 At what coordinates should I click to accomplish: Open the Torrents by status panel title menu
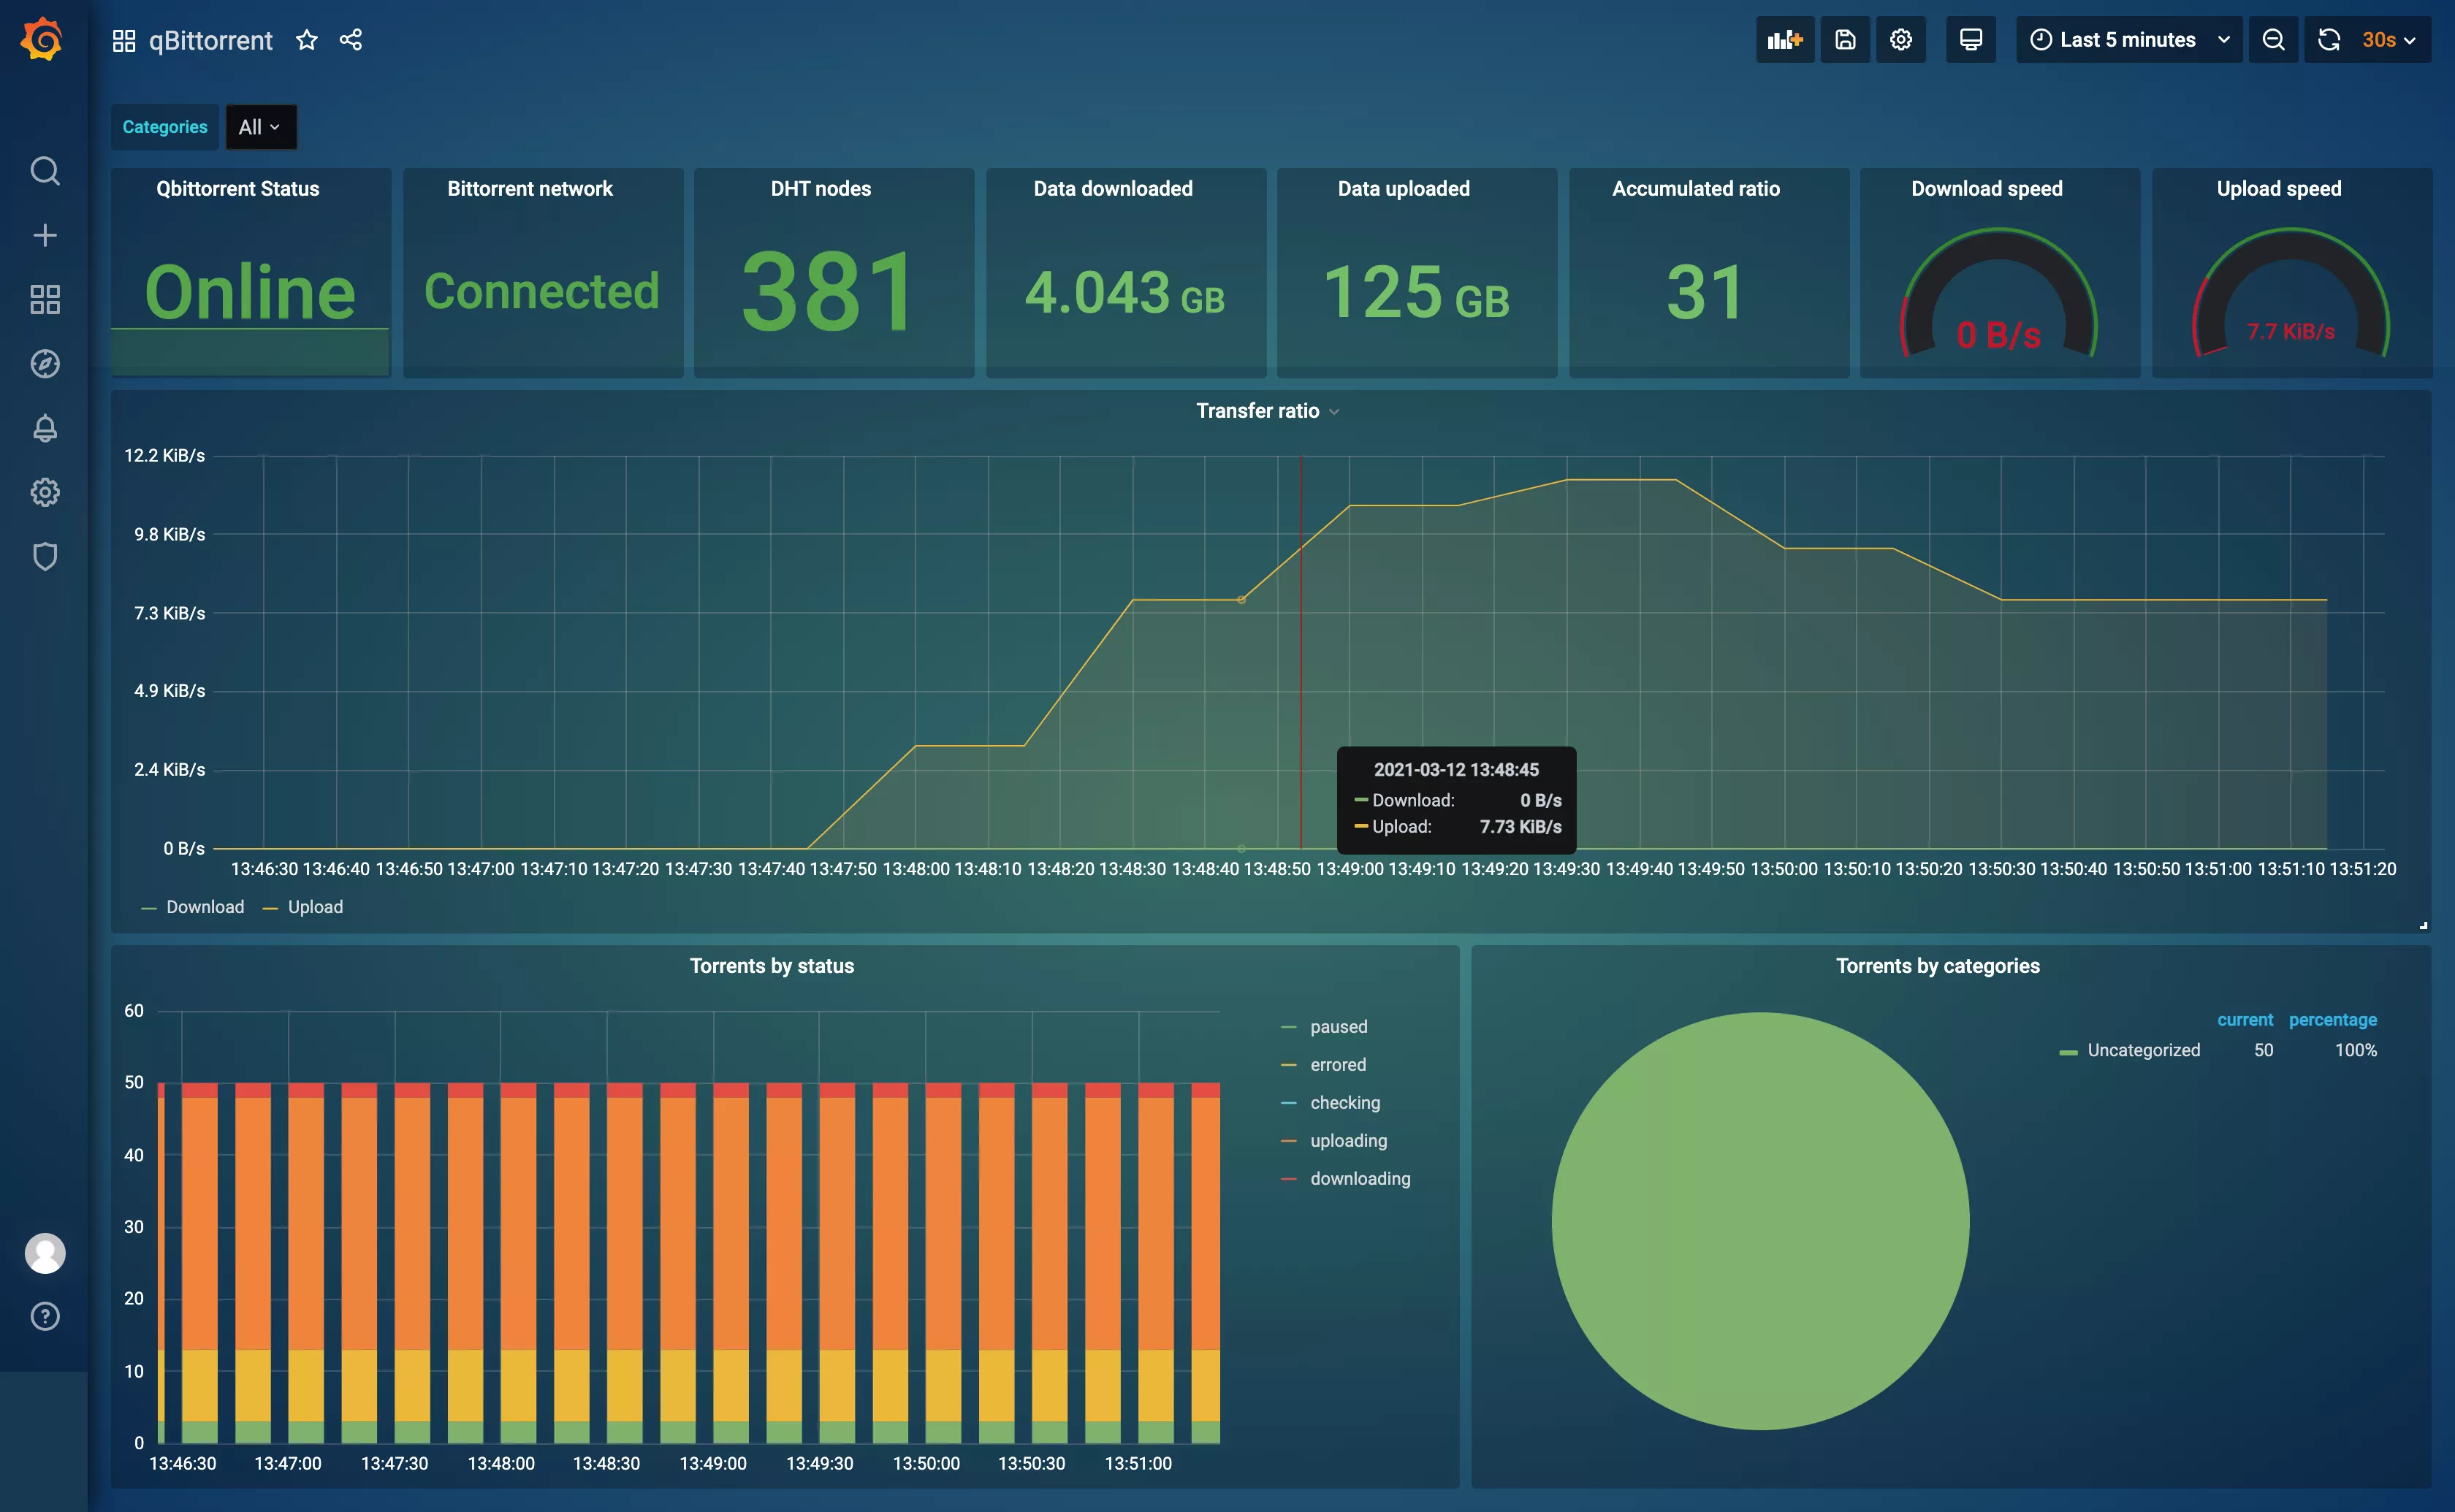point(772,966)
